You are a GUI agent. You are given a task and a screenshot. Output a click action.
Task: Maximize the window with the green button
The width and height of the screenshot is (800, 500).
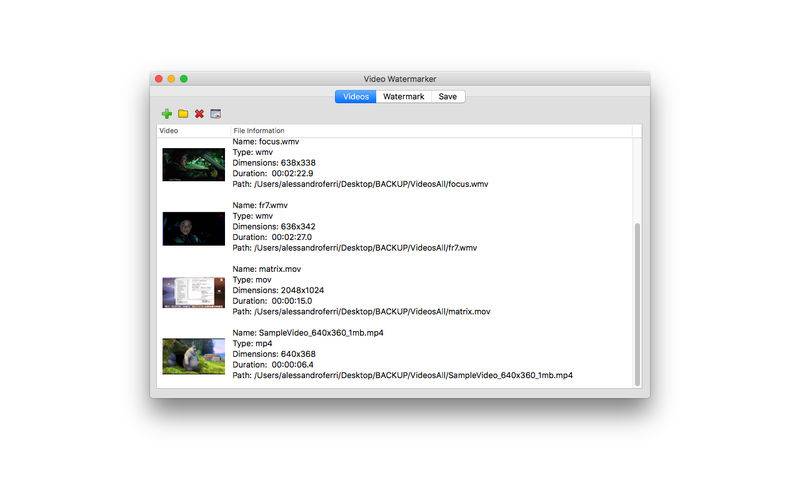(184, 79)
